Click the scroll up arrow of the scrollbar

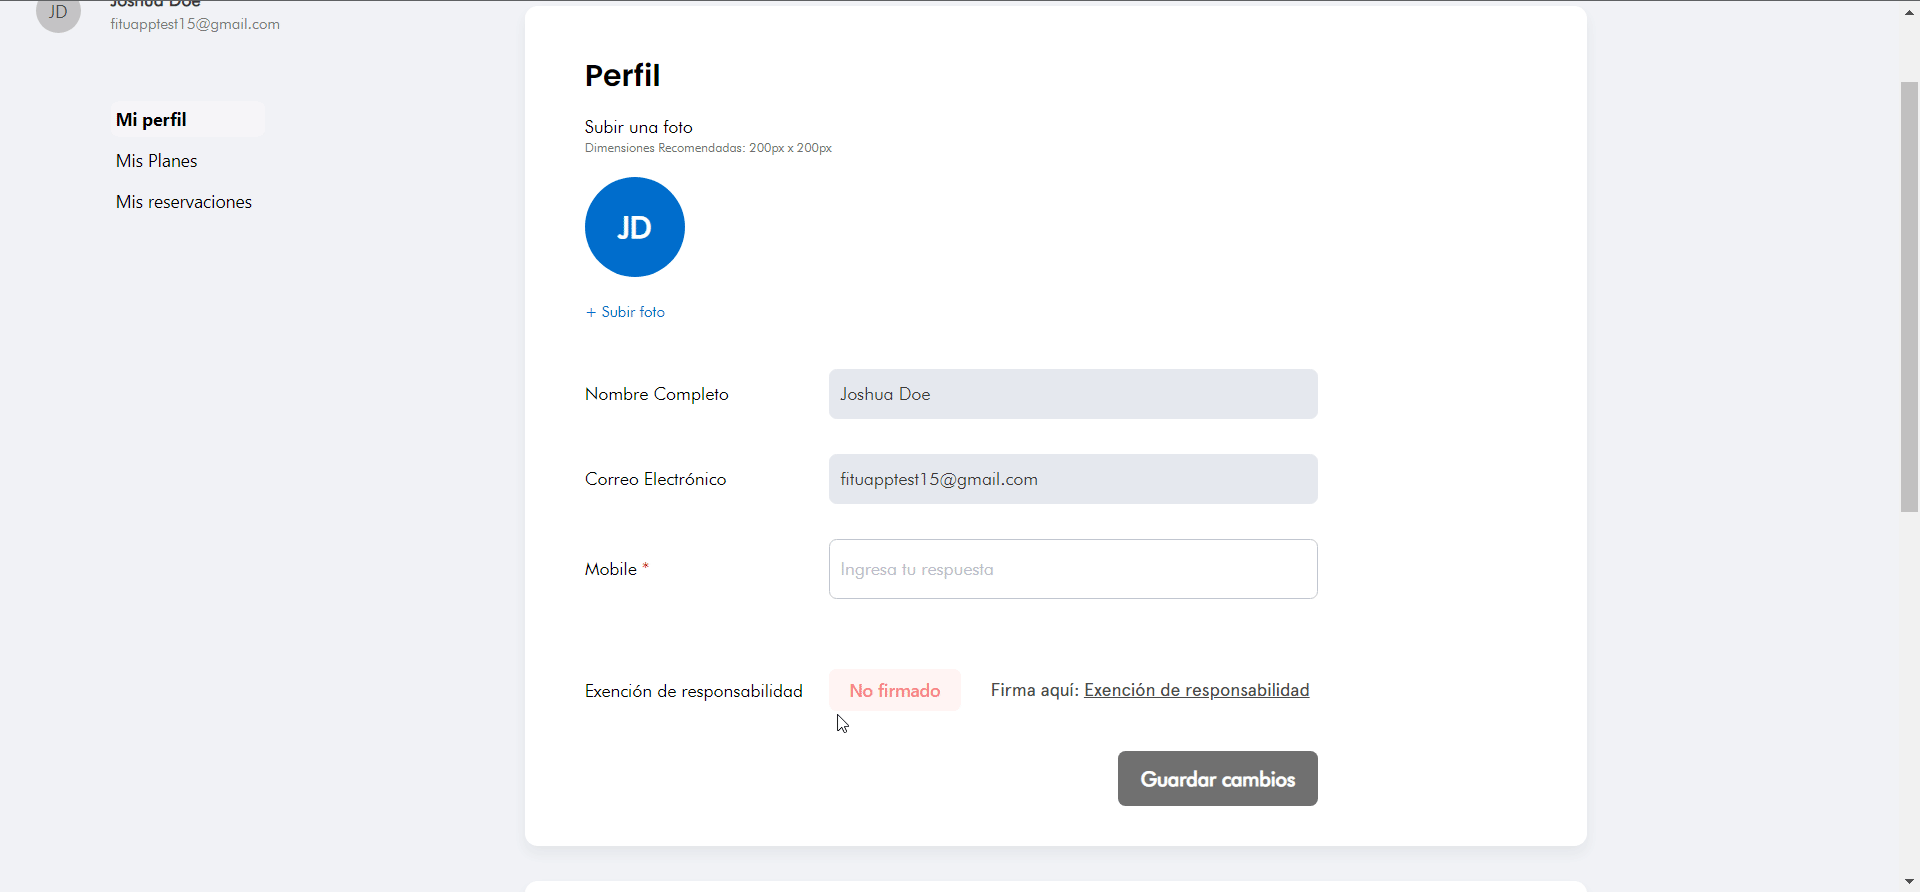1910,12
